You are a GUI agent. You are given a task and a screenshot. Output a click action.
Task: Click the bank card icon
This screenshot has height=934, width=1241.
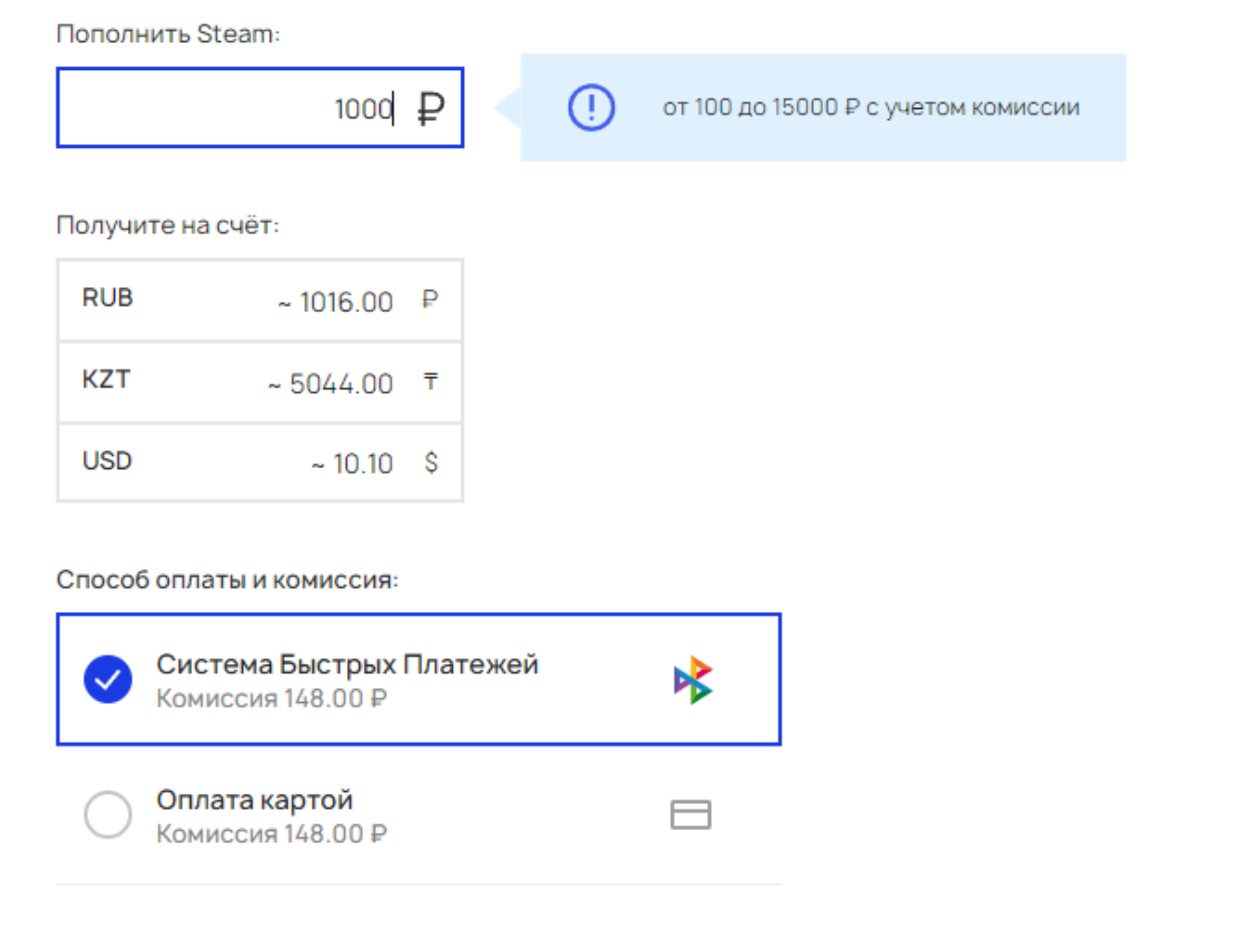click(690, 815)
